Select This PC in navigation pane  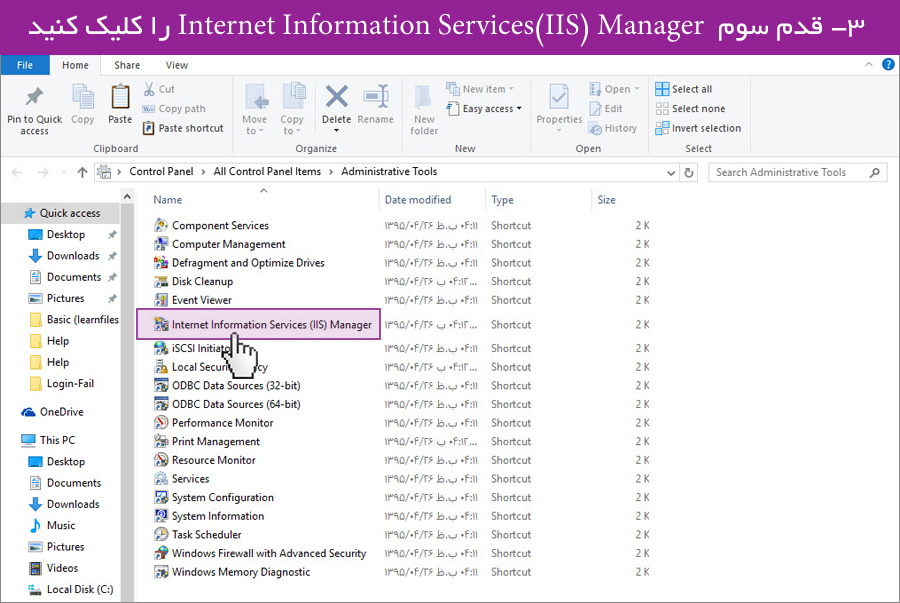(x=48, y=440)
